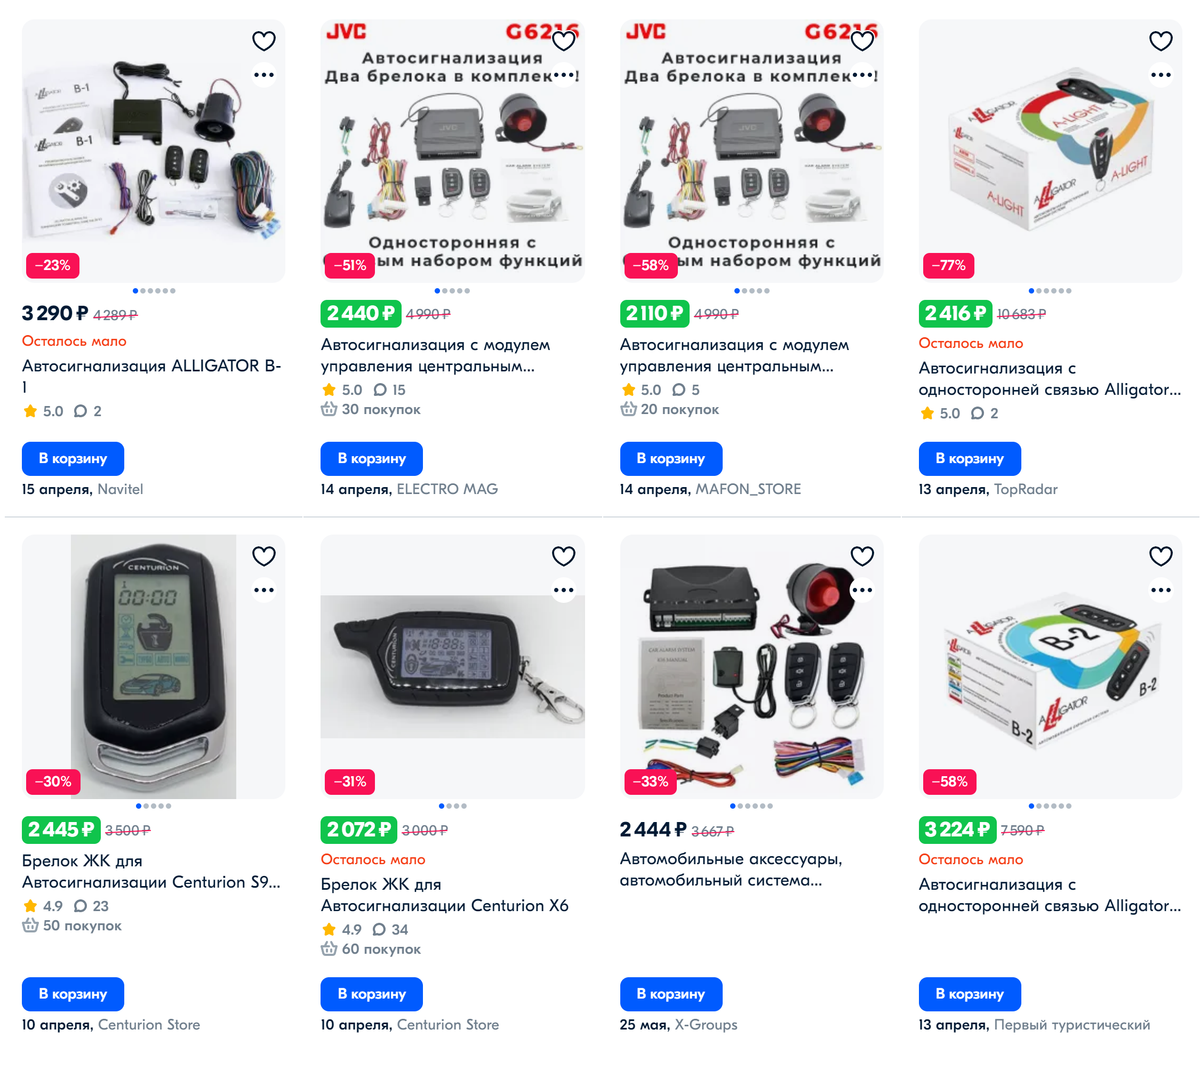The image size is (1200, 1067).
Task: Open seller Navitel link
Action: tap(120, 489)
